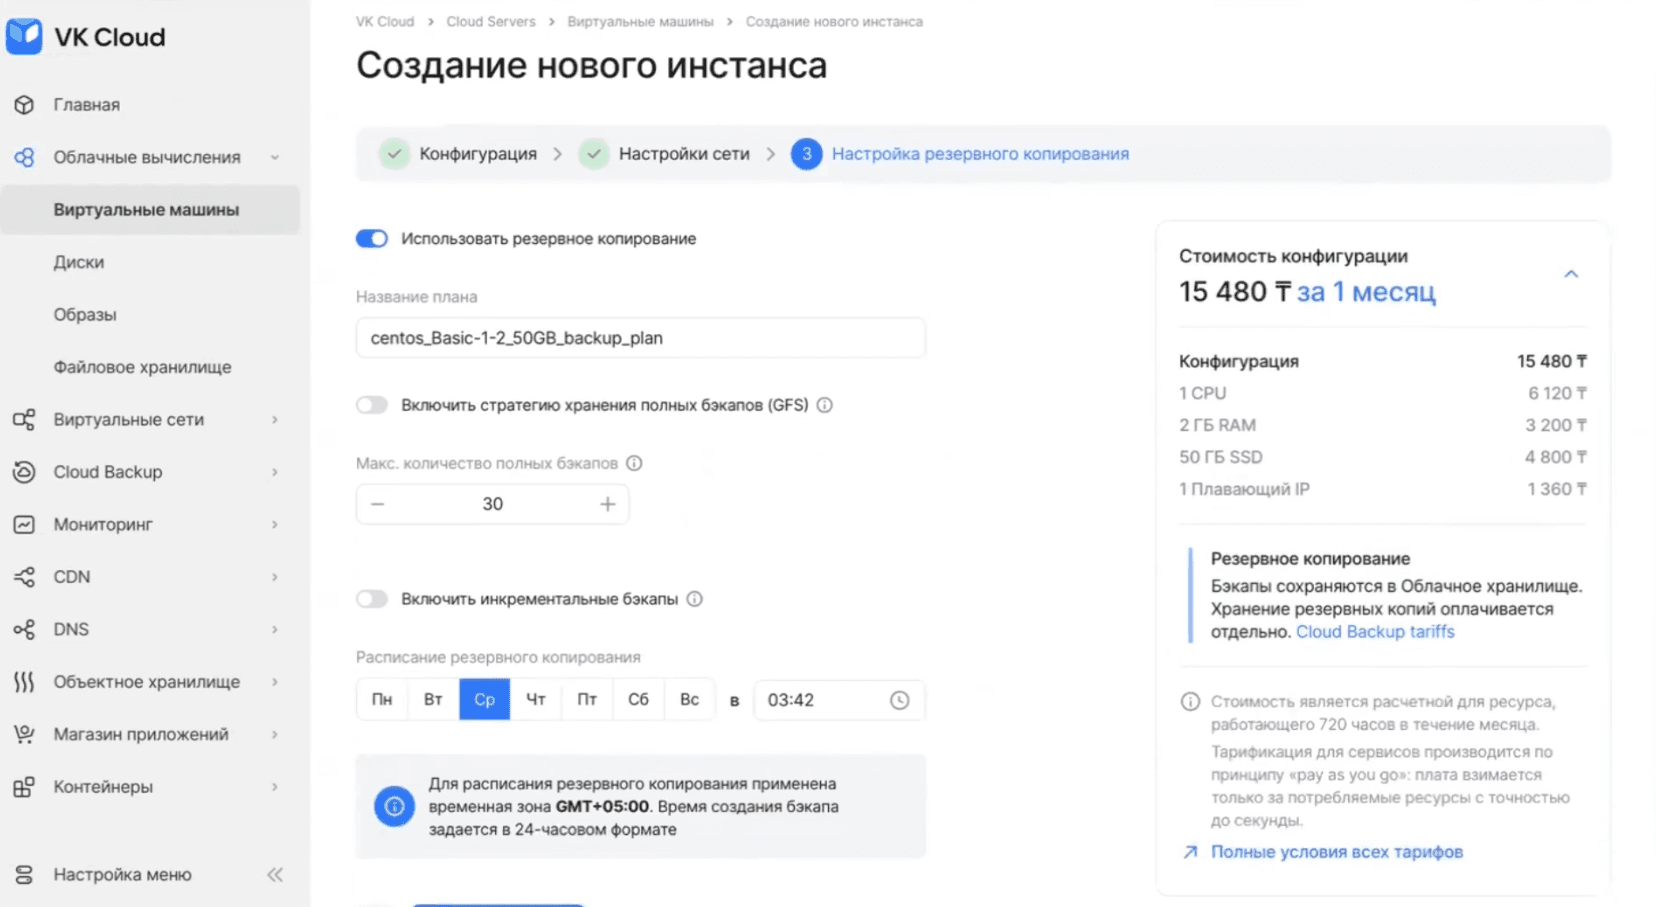
Task: Open Cloud Backup tariffs link
Action: (1375, 632)
